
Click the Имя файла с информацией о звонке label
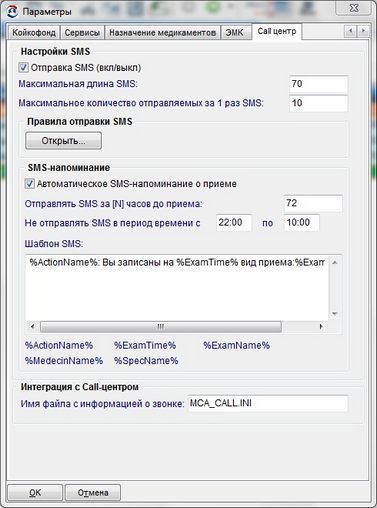point(102,404)
